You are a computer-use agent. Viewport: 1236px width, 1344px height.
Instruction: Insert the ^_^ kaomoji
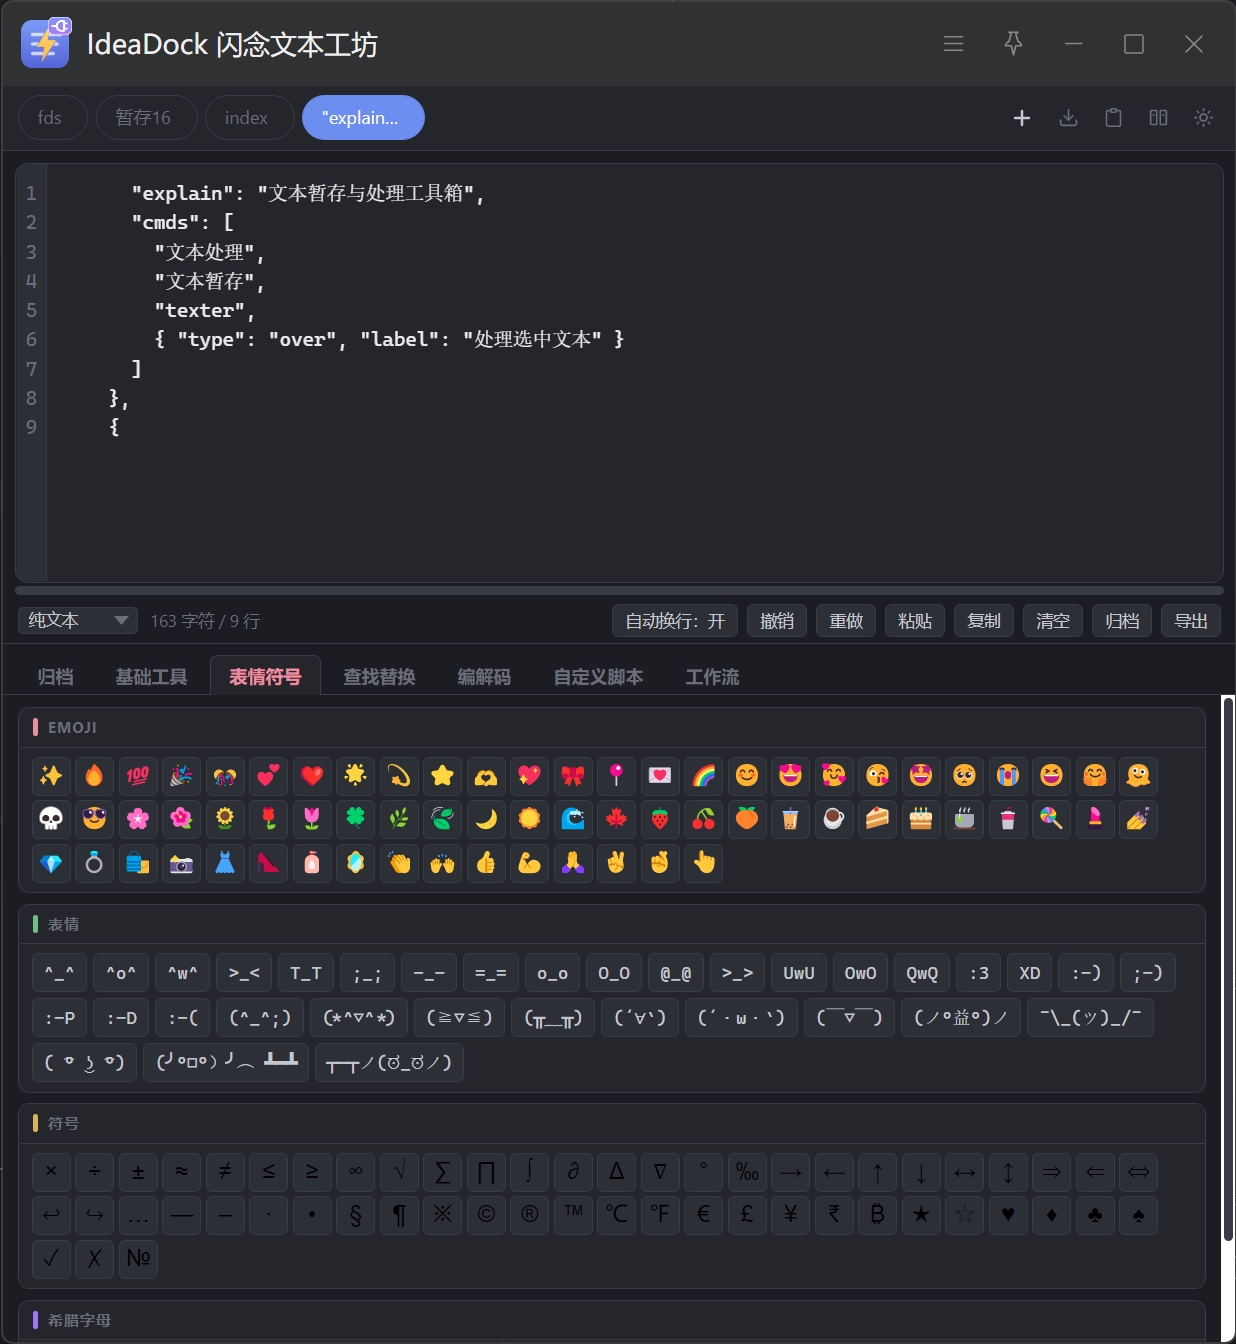(59, 973)
